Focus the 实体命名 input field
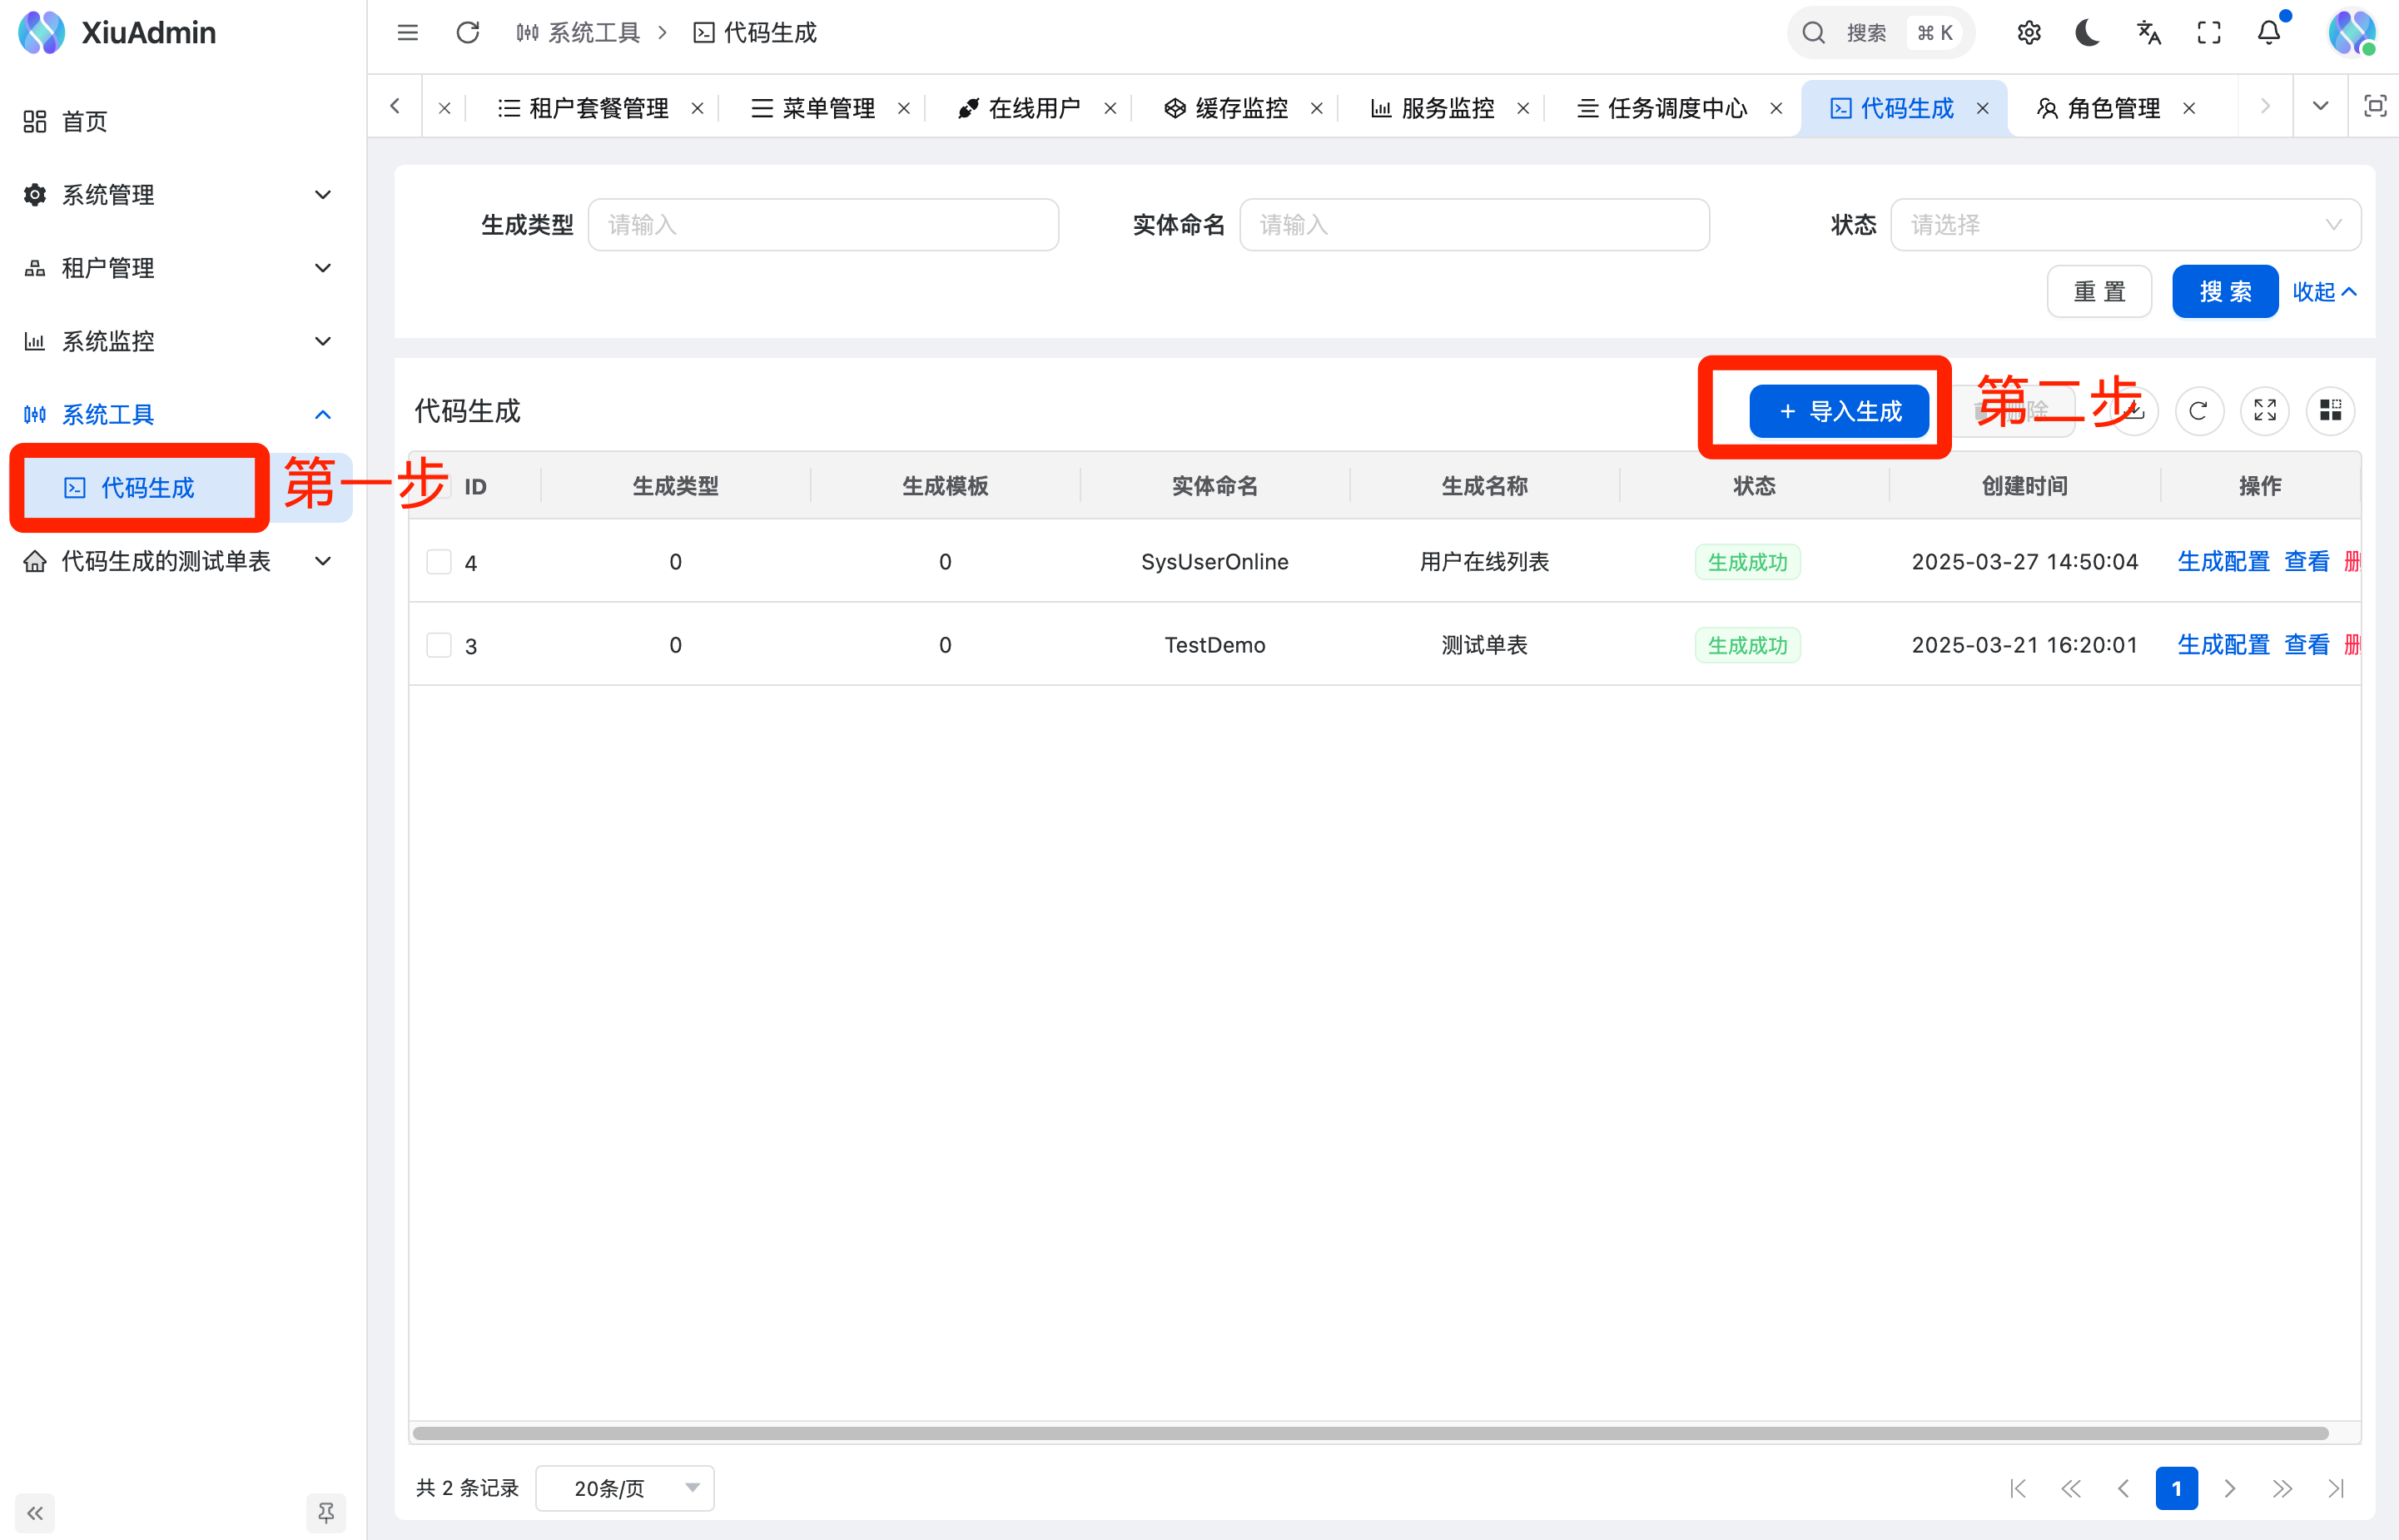This screenshot has width=2399, height=1540. 1474,225
